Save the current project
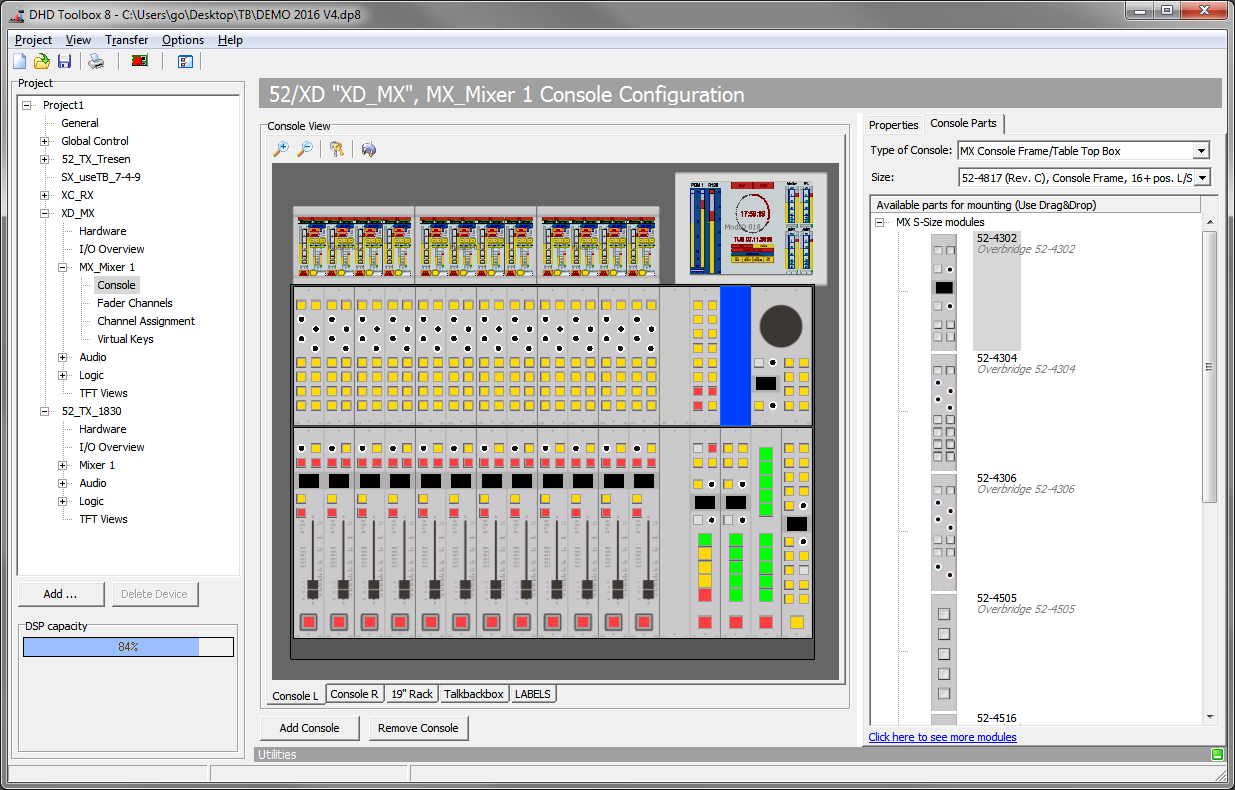 click(64, 61)
